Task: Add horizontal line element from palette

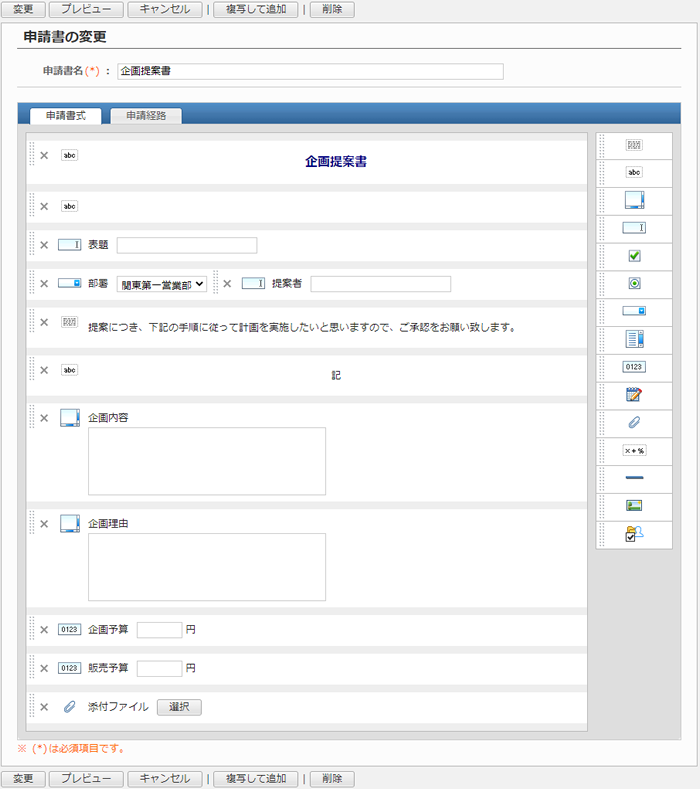Action: pos(634,478)
